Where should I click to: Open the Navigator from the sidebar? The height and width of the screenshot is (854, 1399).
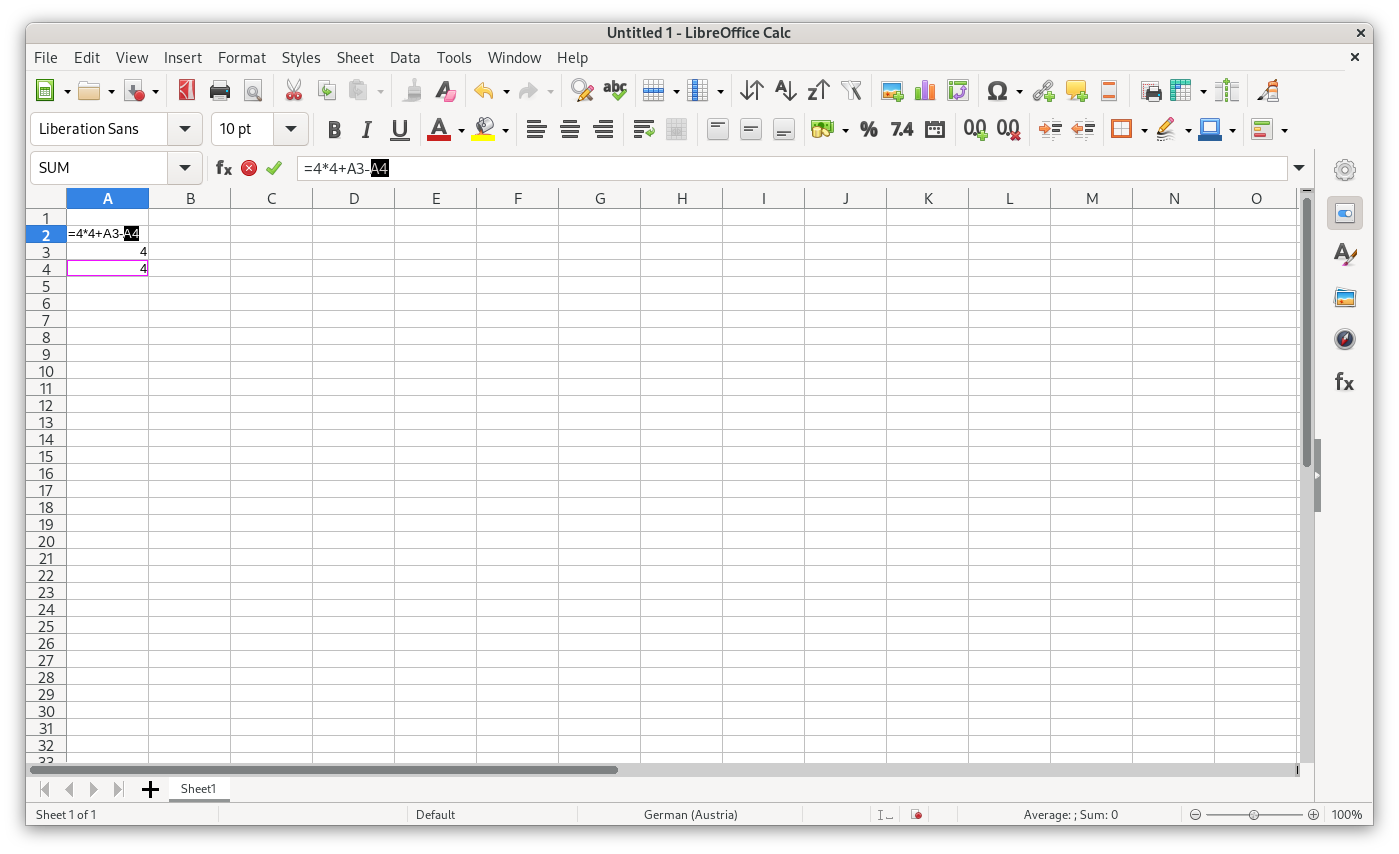(x=1345, y=339)
